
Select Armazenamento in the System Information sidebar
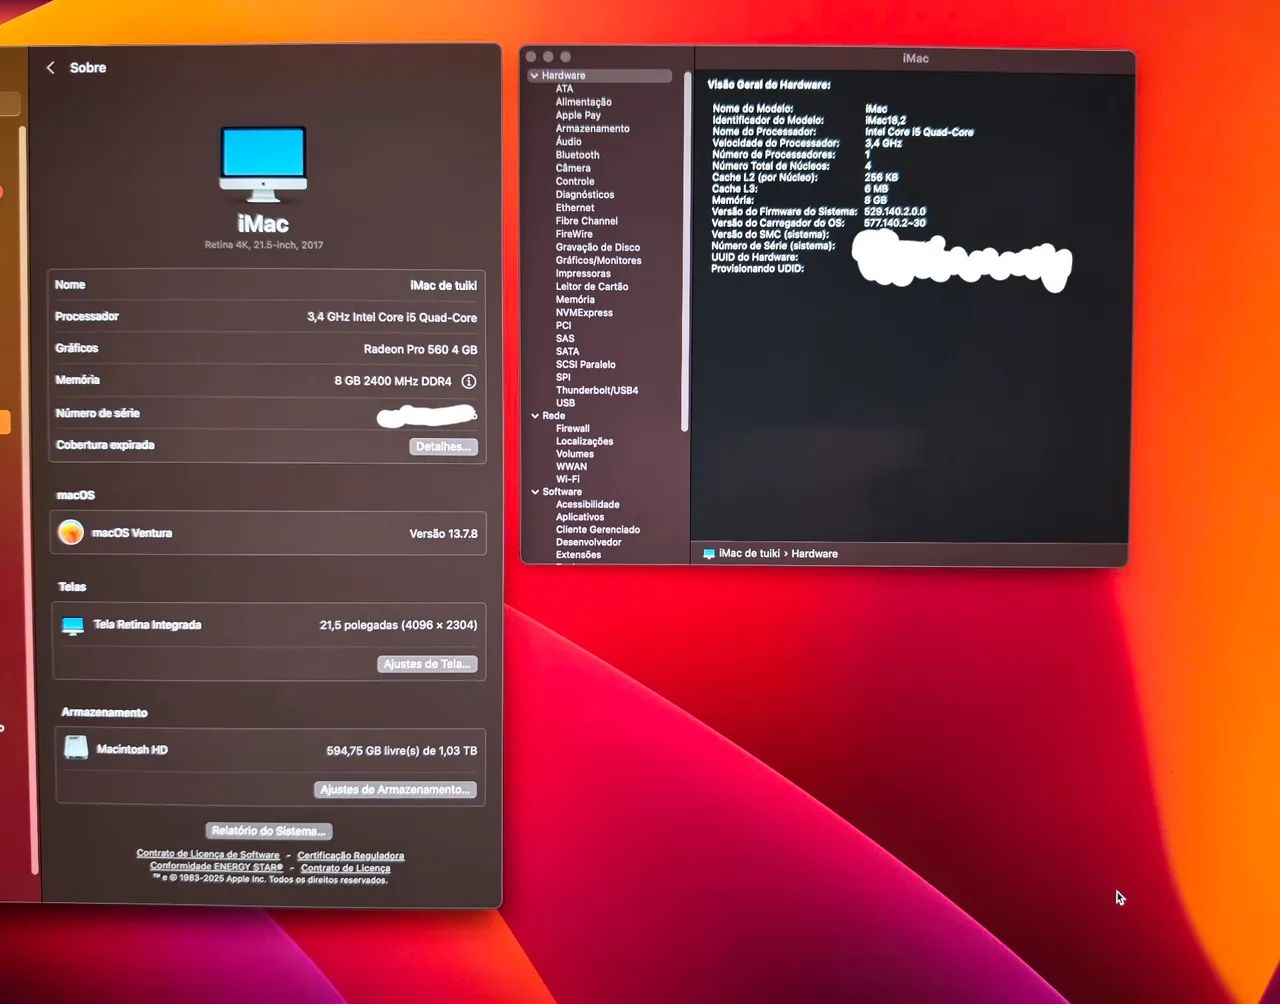[593, 129]
